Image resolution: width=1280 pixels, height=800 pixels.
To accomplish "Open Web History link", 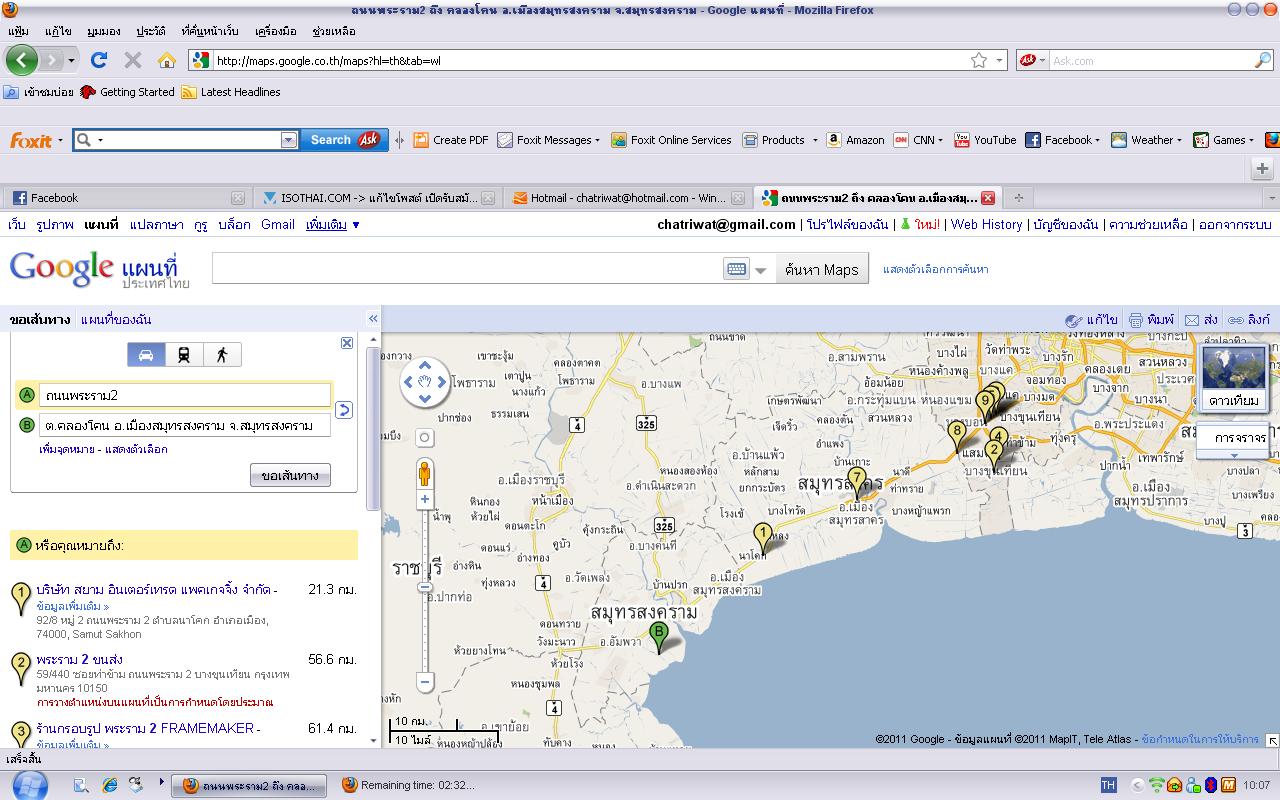I will pyautogui.click(x=986, y=225).
